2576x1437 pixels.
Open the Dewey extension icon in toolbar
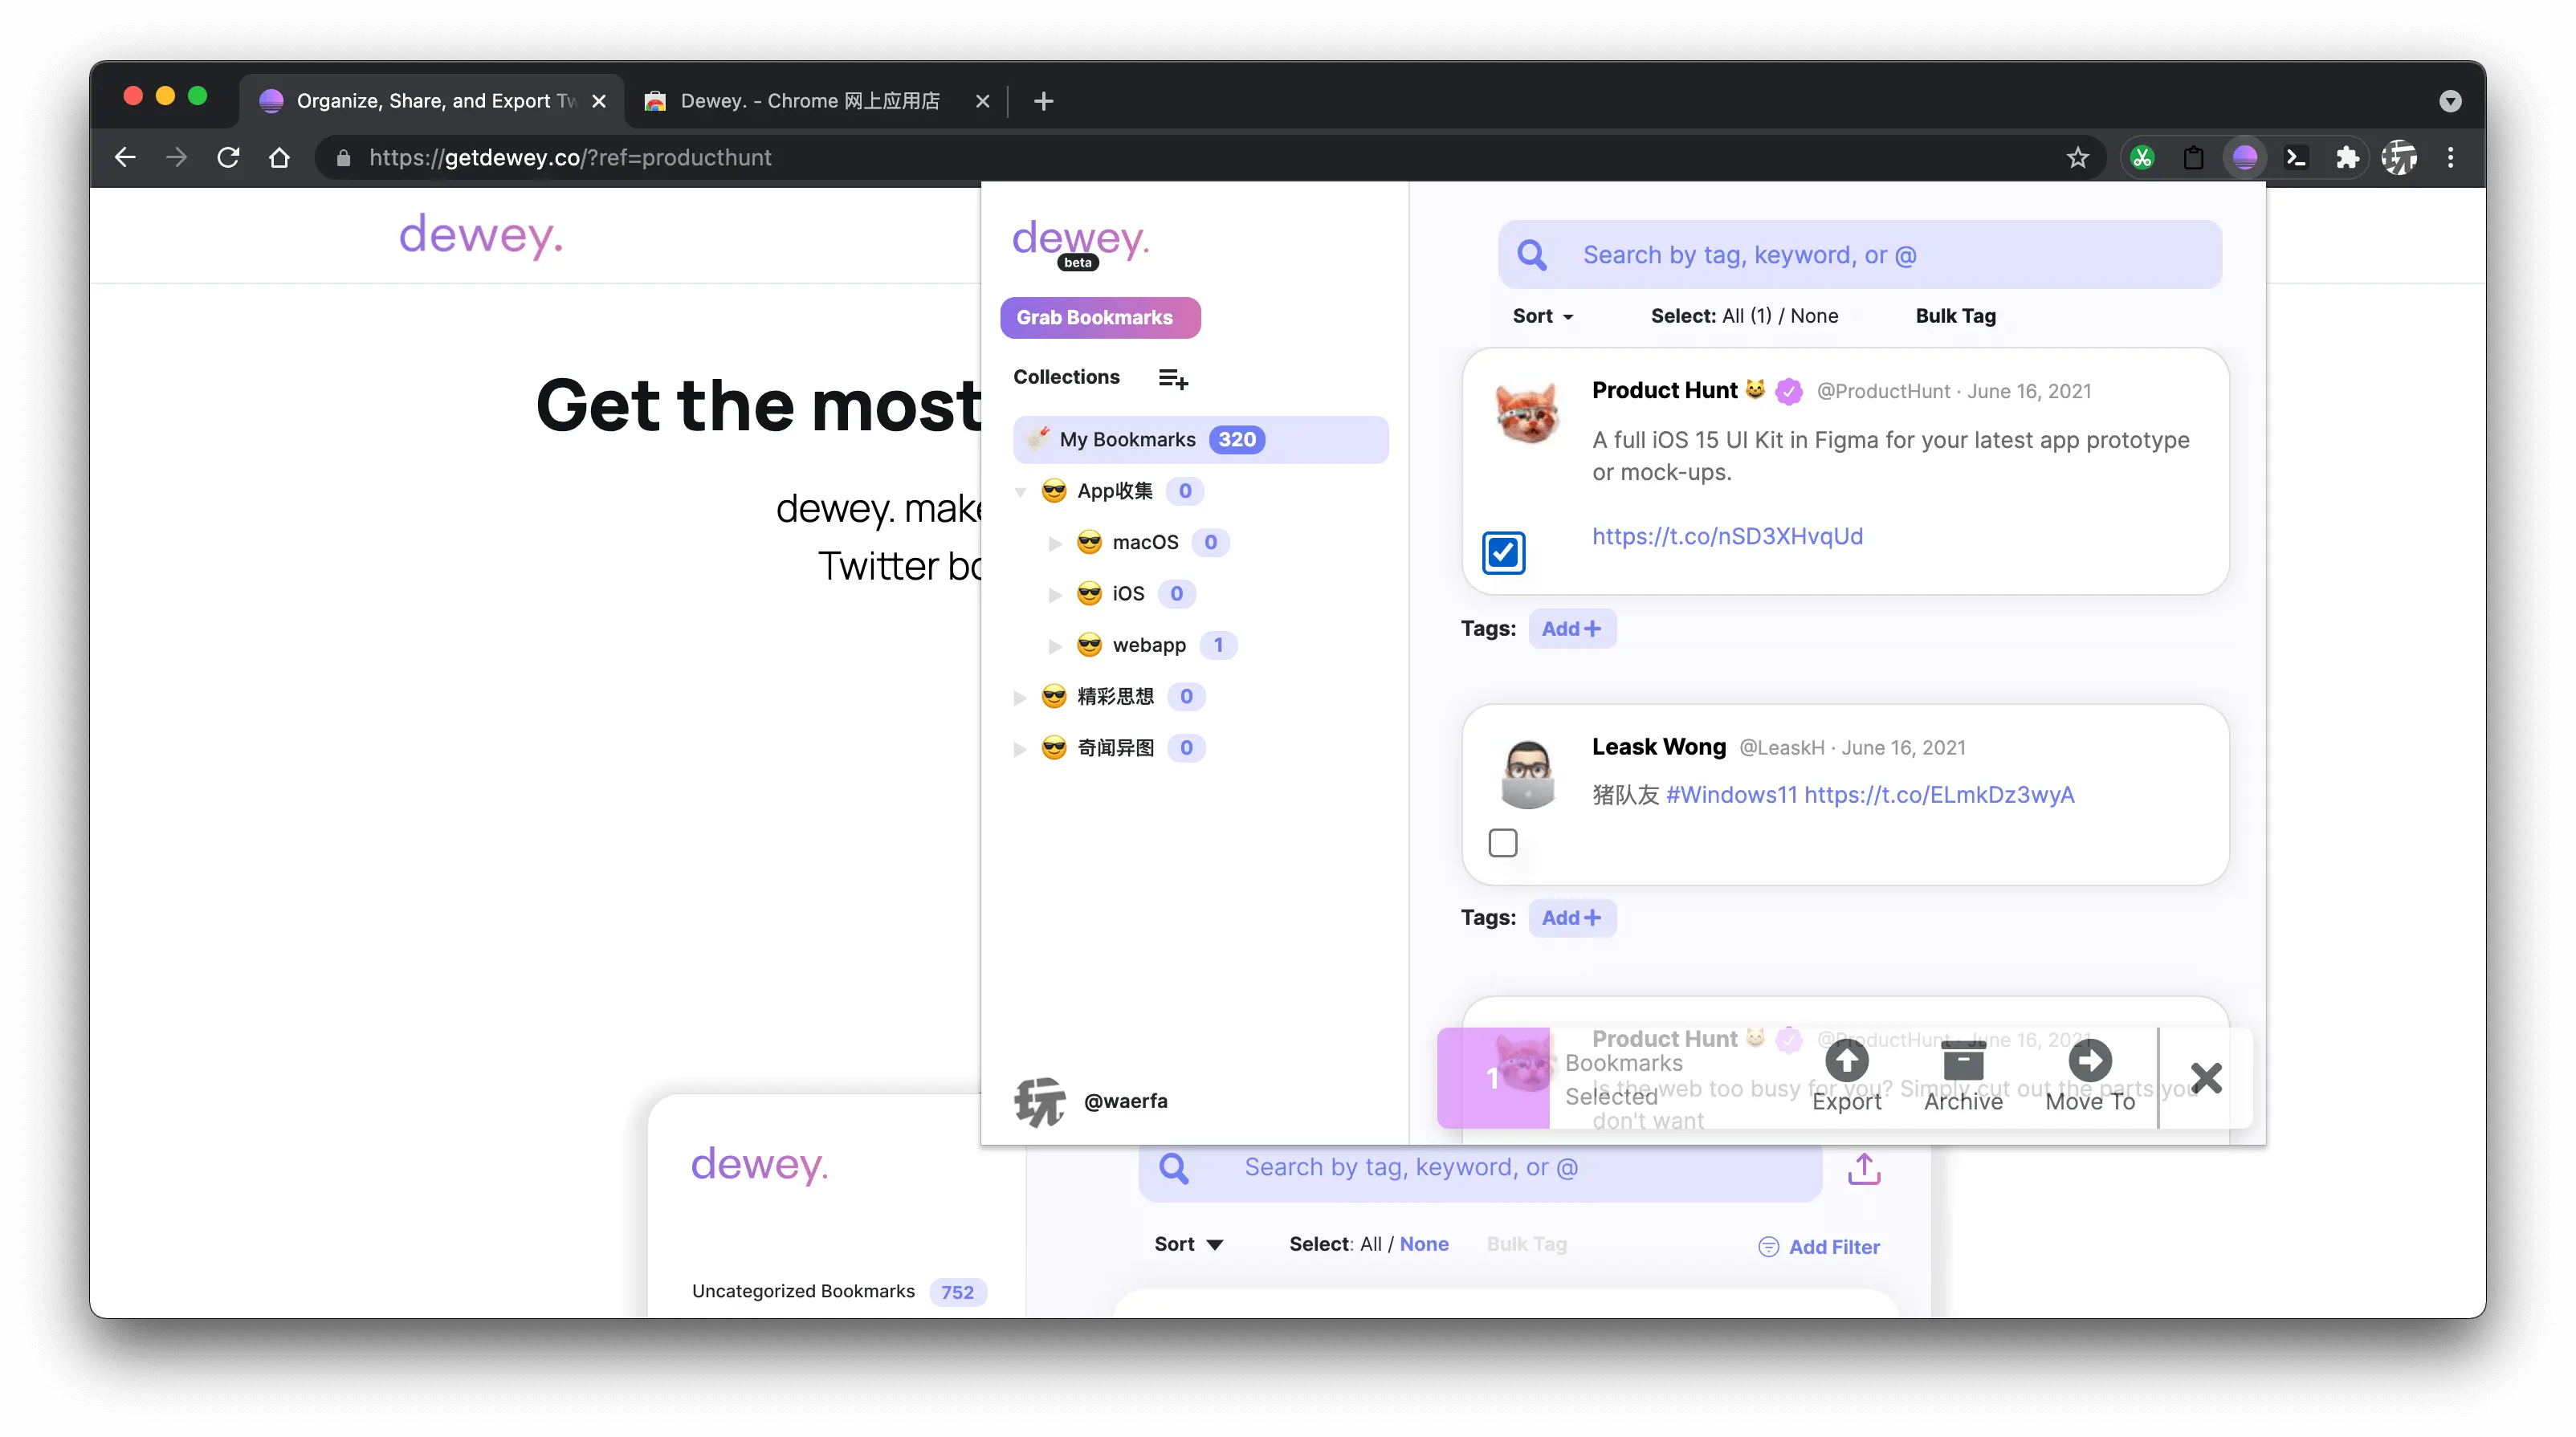(x=2244, y=157)
